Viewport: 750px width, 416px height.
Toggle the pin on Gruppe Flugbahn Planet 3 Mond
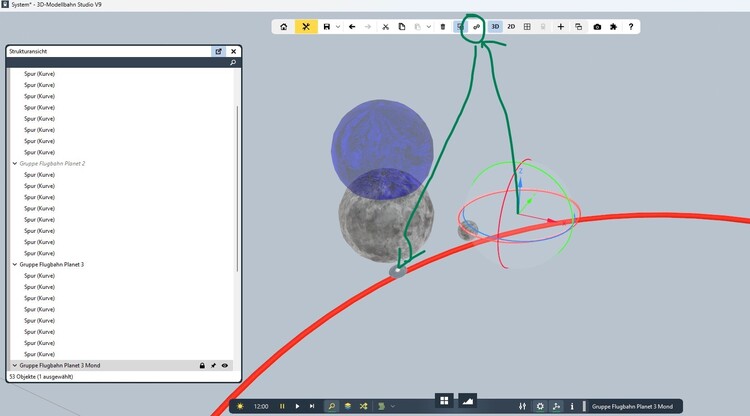pyautogui.click(x=214, y=366)
